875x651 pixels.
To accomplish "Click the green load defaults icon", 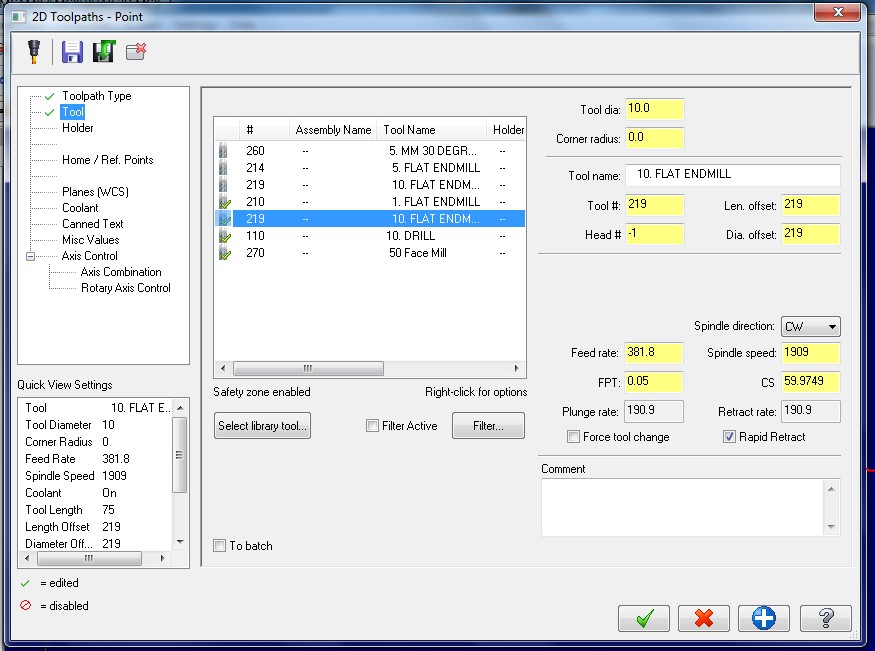I will pyautogui.click(x=104, y=51).
